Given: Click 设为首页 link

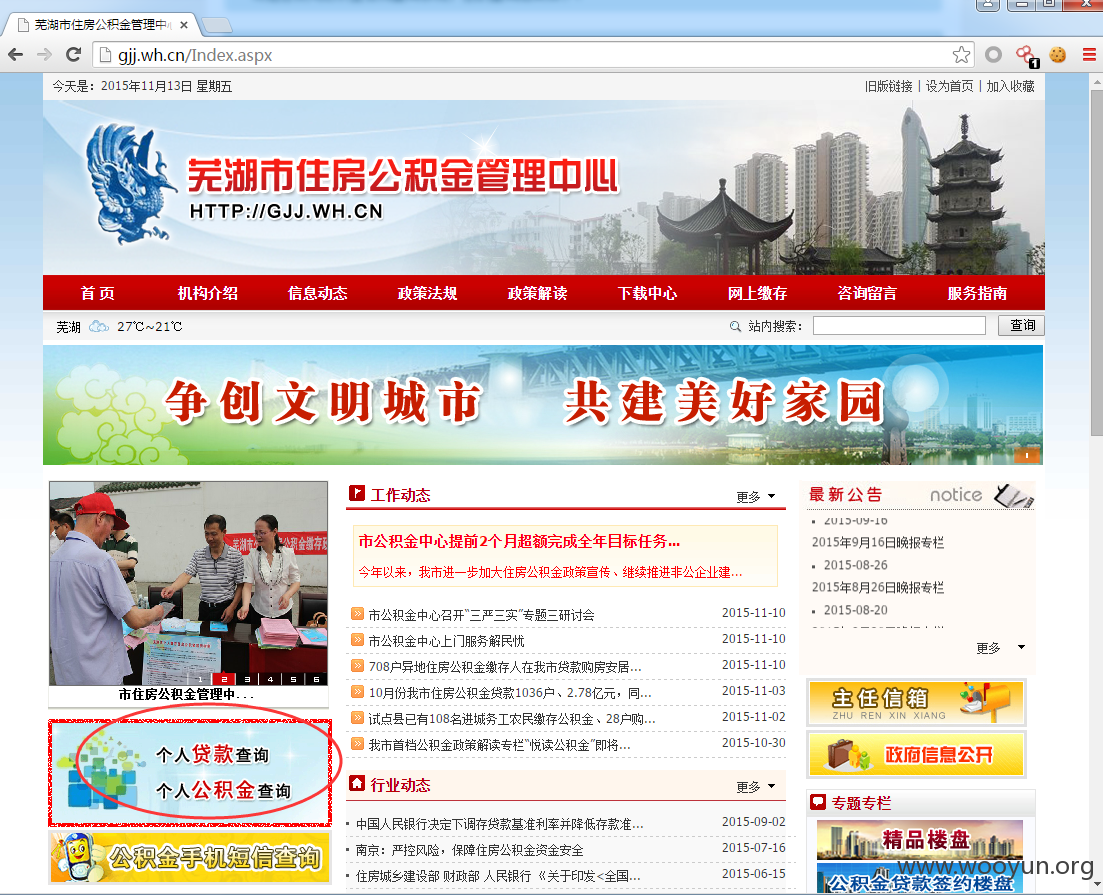Looking at the screenshot, I should 949,87.
